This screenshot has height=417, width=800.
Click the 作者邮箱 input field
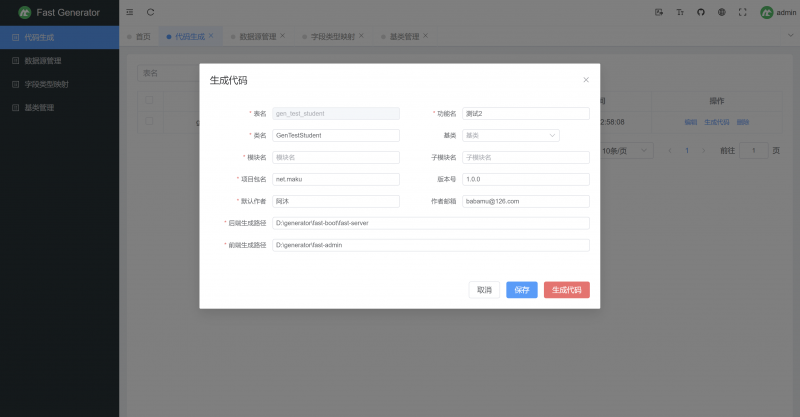[x=526, y=201]
